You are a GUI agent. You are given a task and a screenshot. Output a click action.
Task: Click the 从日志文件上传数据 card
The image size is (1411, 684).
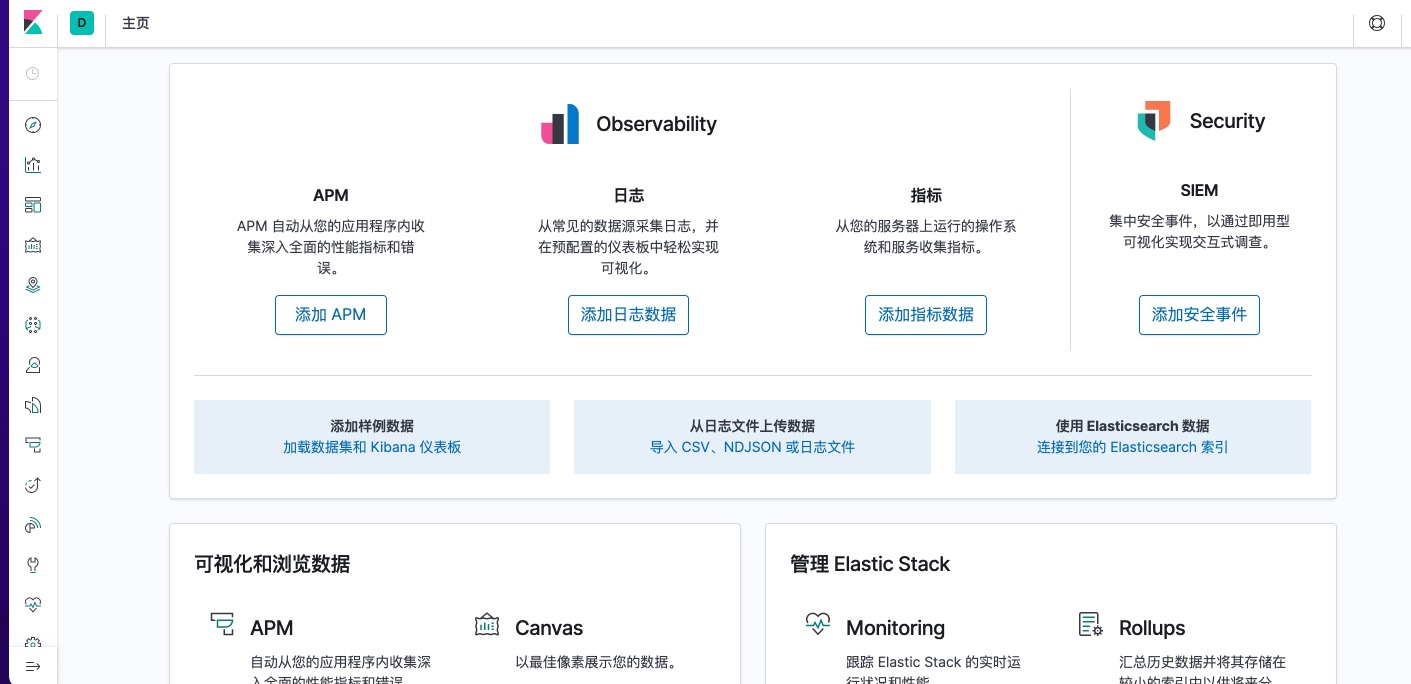[752, 437]
